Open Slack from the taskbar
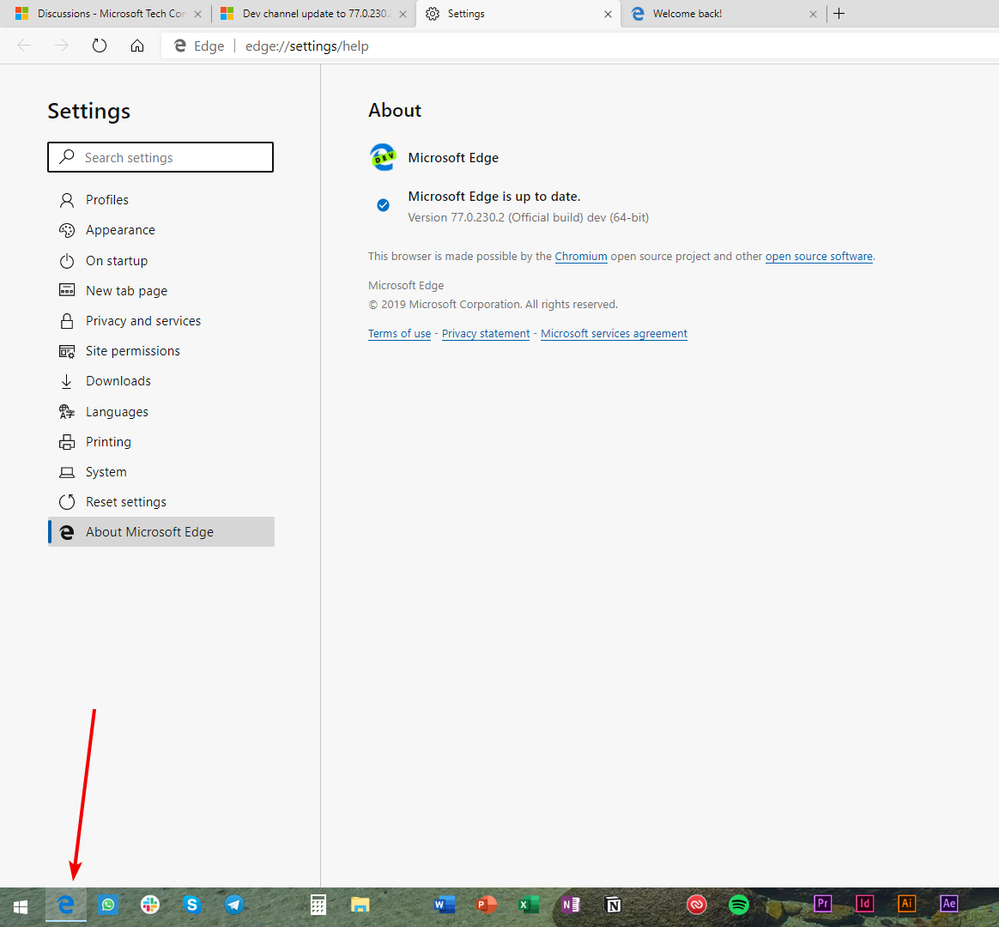Screen dimensions: 999x927 tap(150, 905)
